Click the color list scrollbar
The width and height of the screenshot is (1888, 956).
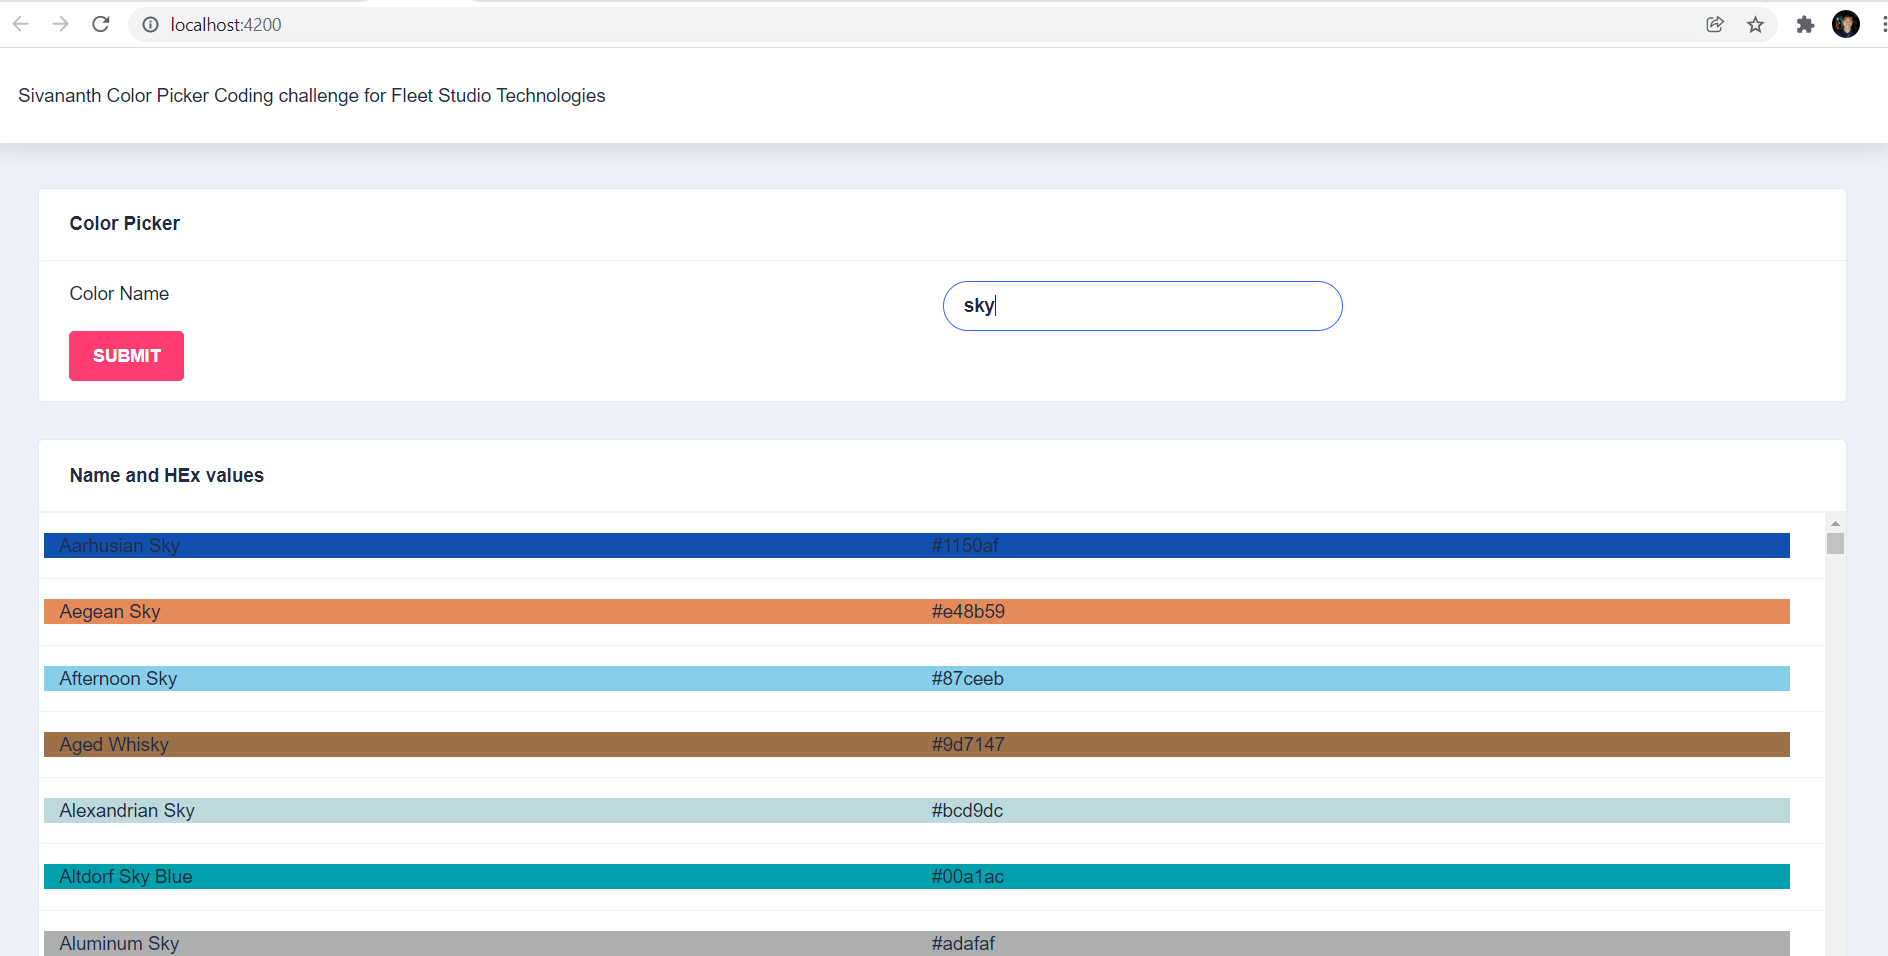pos(1833,545)
